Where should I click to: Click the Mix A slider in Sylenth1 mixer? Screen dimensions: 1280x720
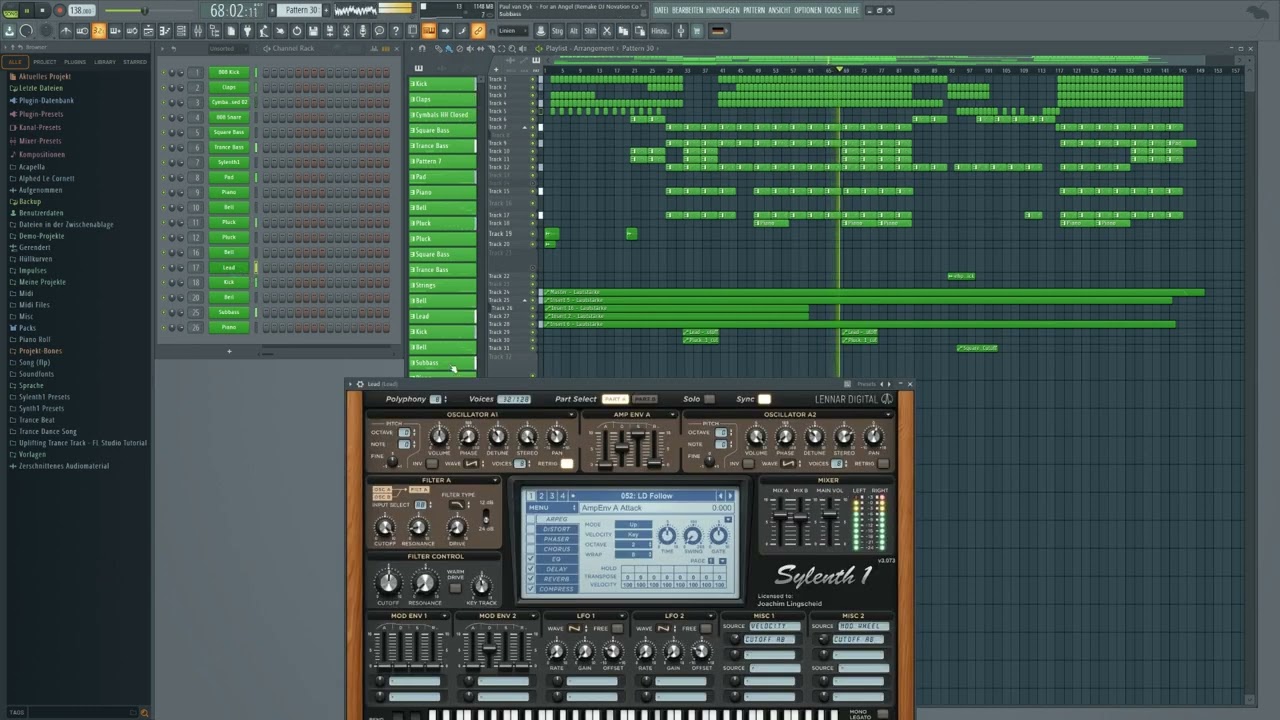[780, 515]
